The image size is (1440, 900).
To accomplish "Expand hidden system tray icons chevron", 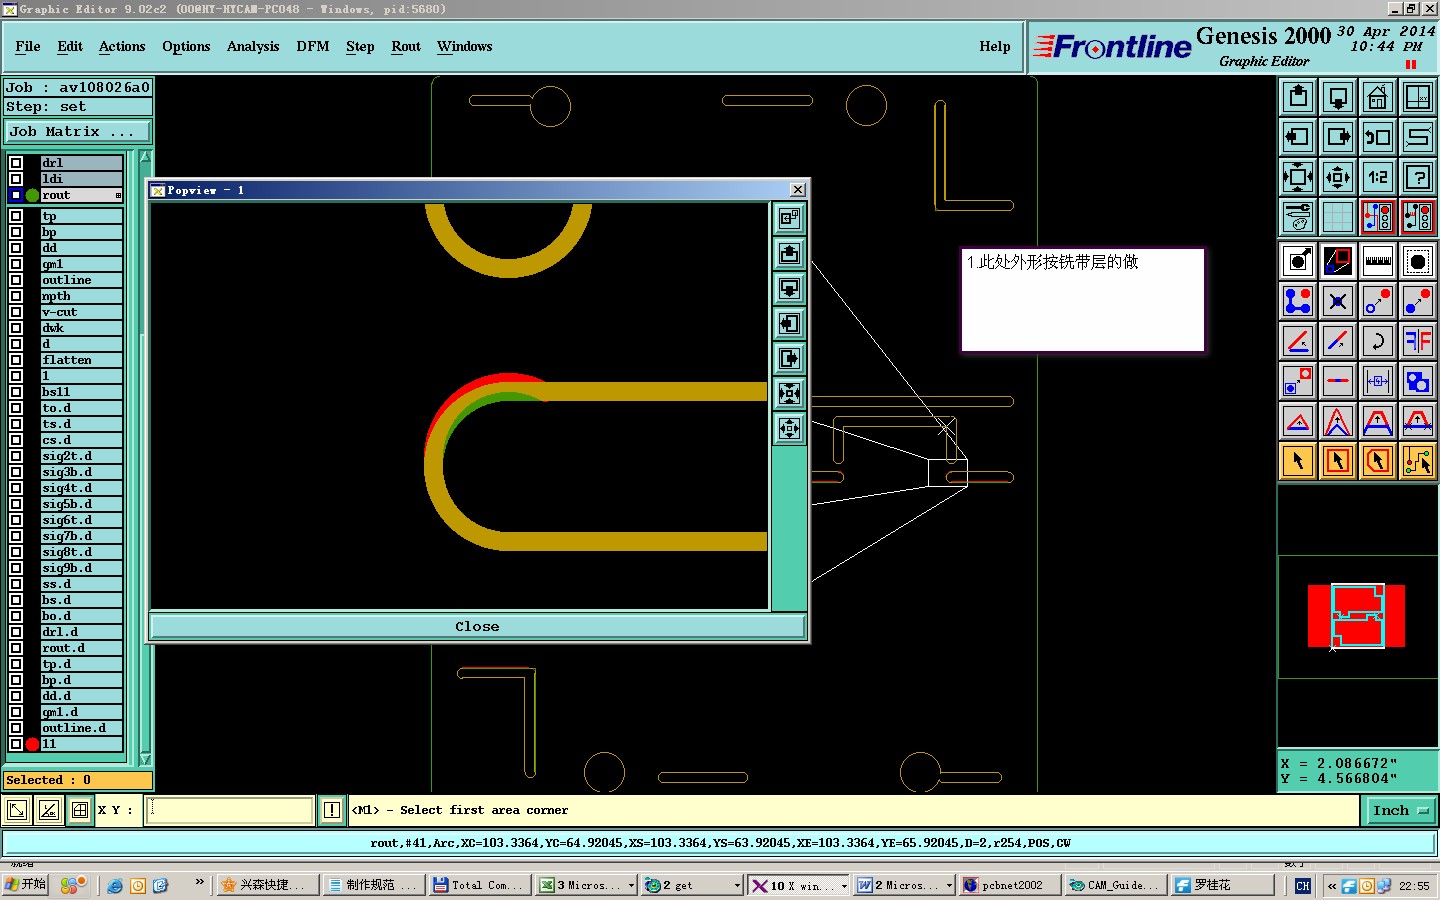I will point(1332,886).
